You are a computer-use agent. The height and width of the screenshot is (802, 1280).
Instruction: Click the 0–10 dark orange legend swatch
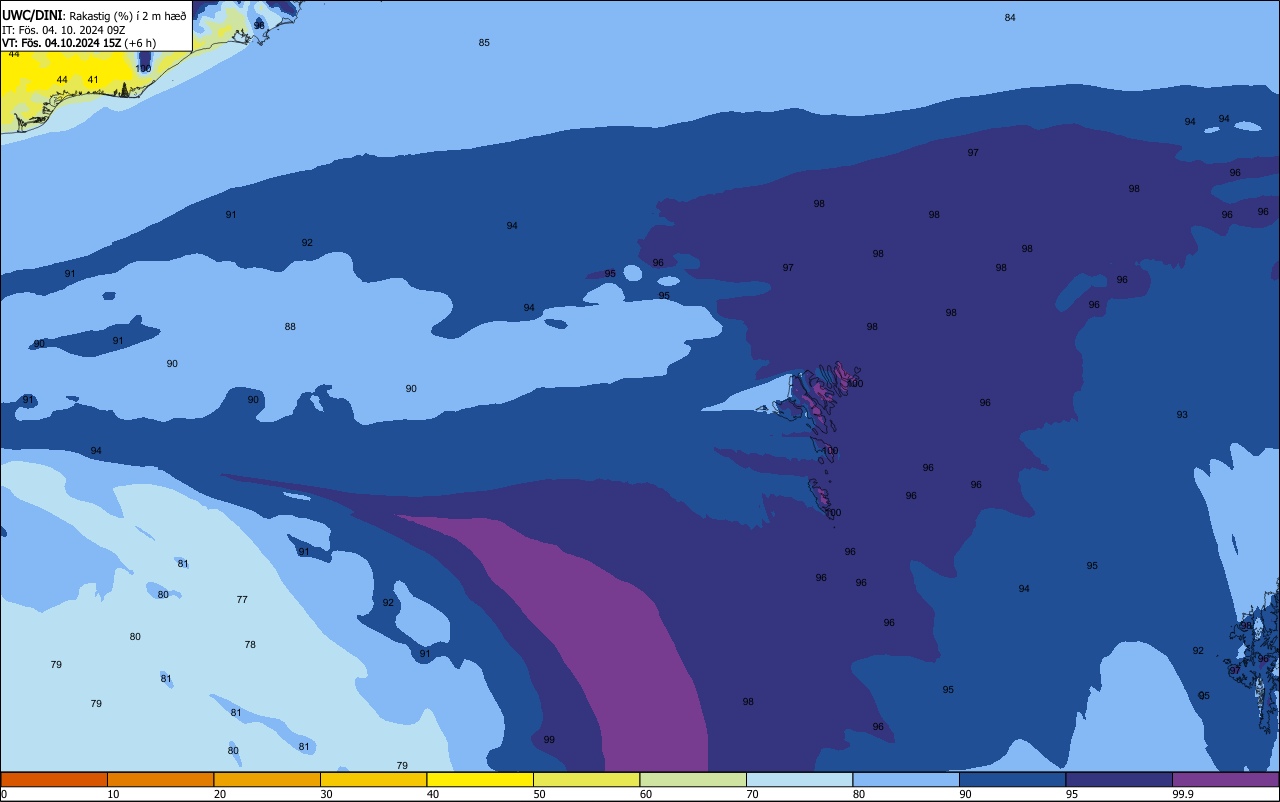click(x=54, y=779)
